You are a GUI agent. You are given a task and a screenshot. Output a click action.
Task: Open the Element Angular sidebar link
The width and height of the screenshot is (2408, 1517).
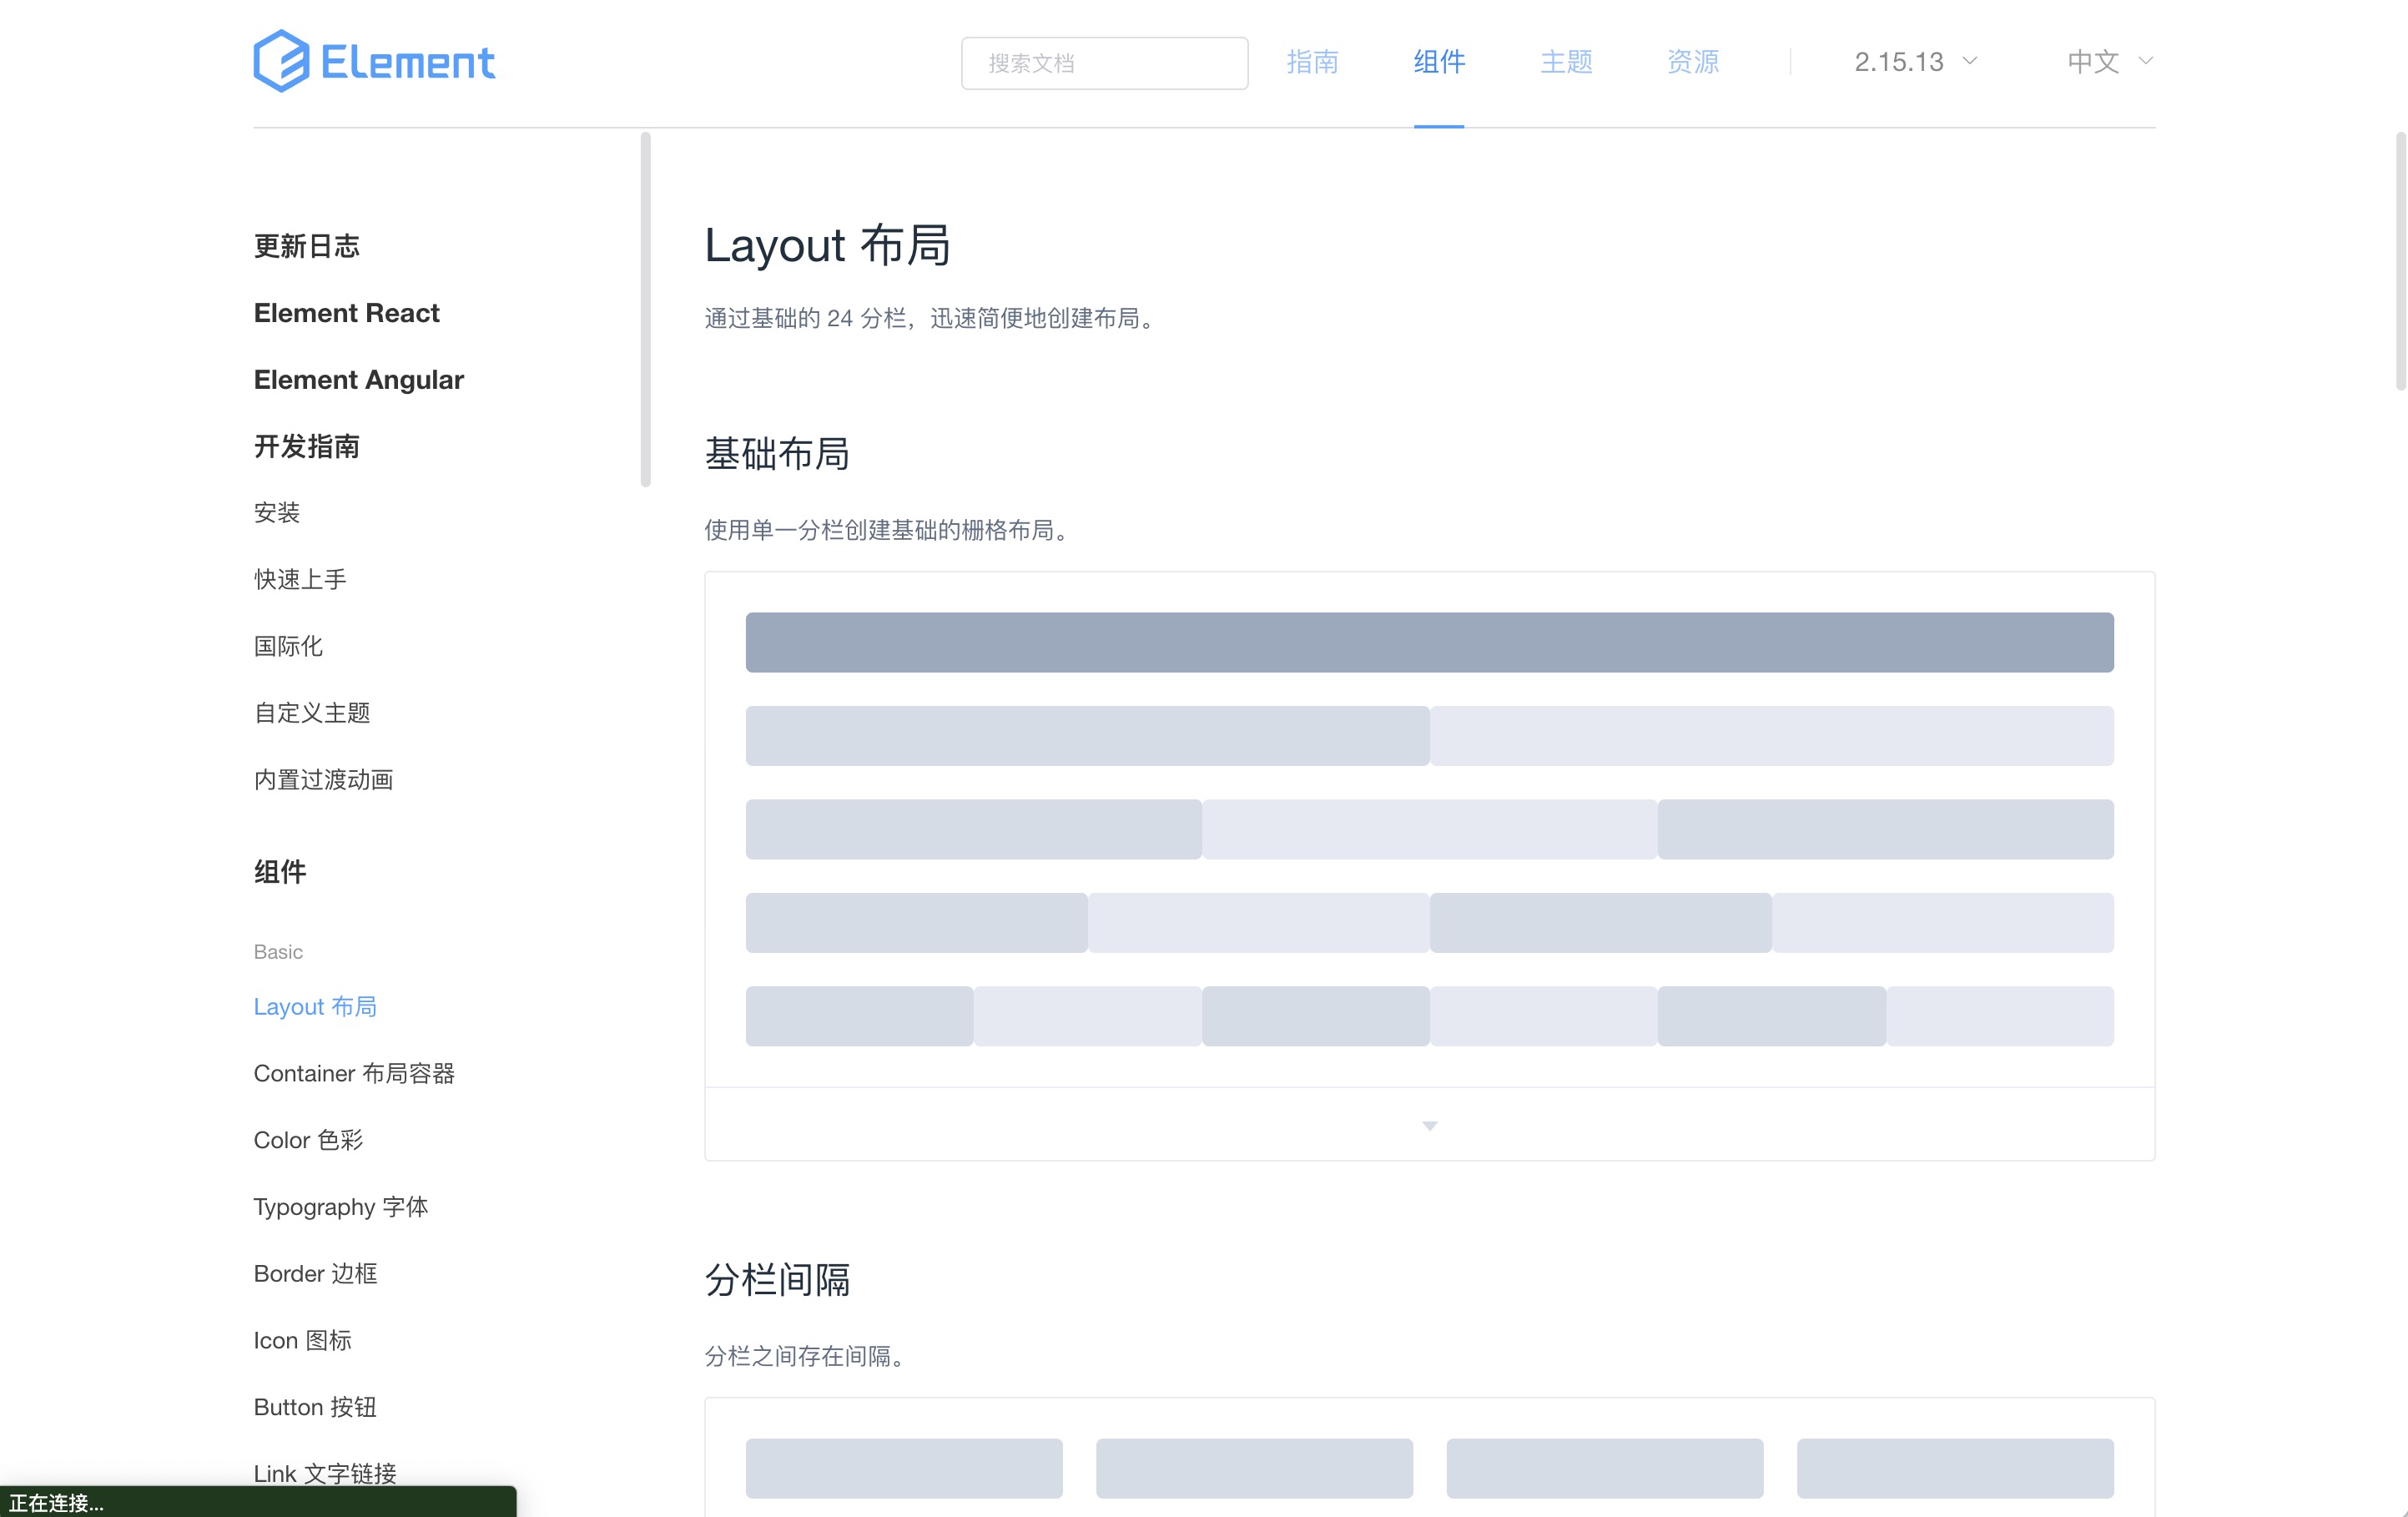click(x=358, y=380)
